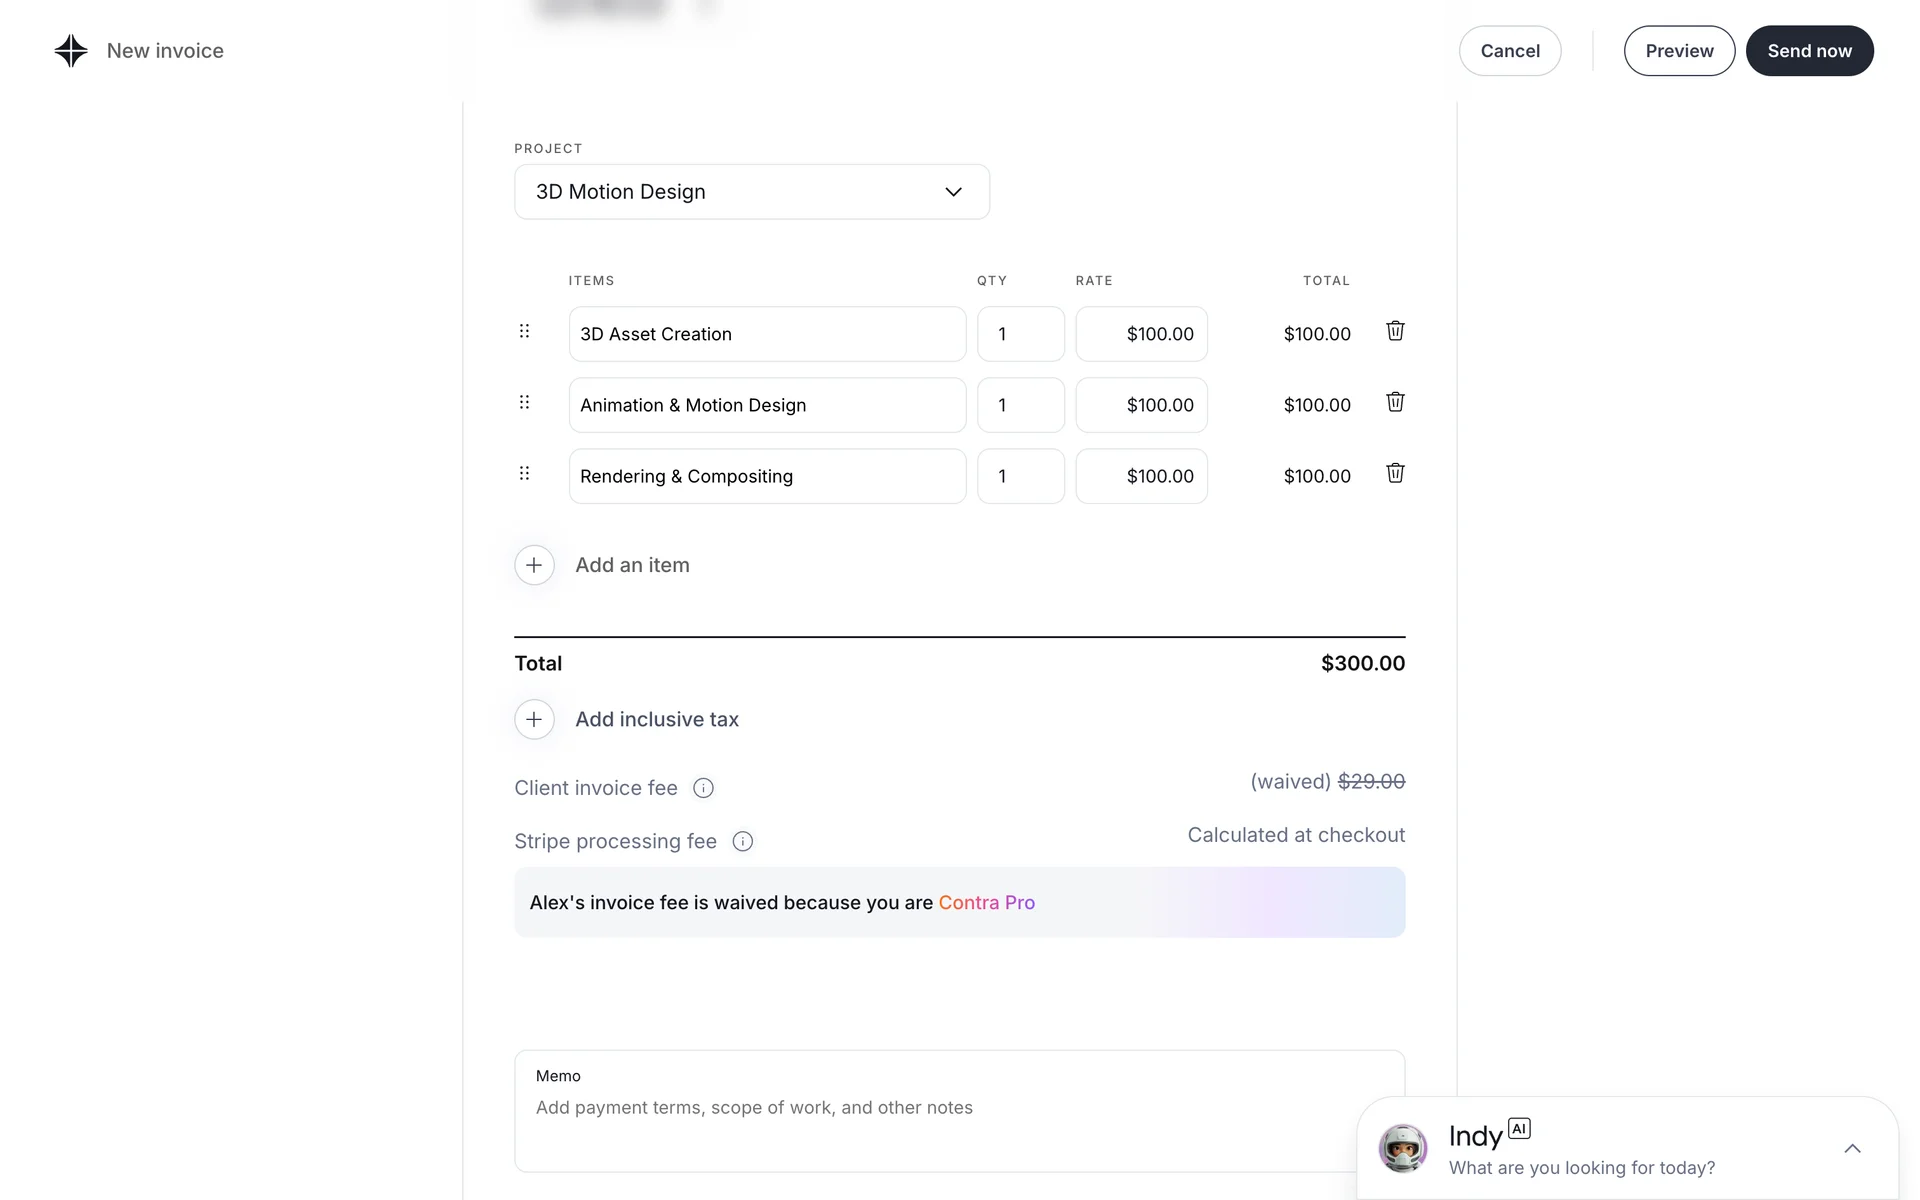Click drag handle beside Rendering & Compositing

point(524,473)
